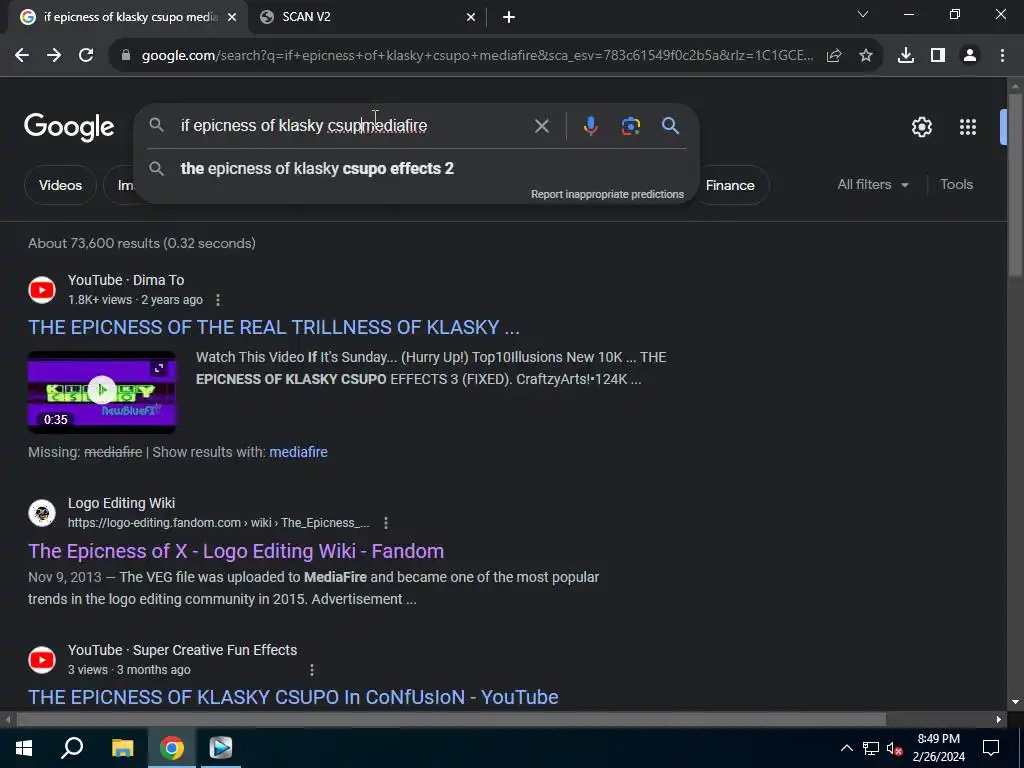Click the browser address bar URL

pyautogui.click(x=477, y=56)
